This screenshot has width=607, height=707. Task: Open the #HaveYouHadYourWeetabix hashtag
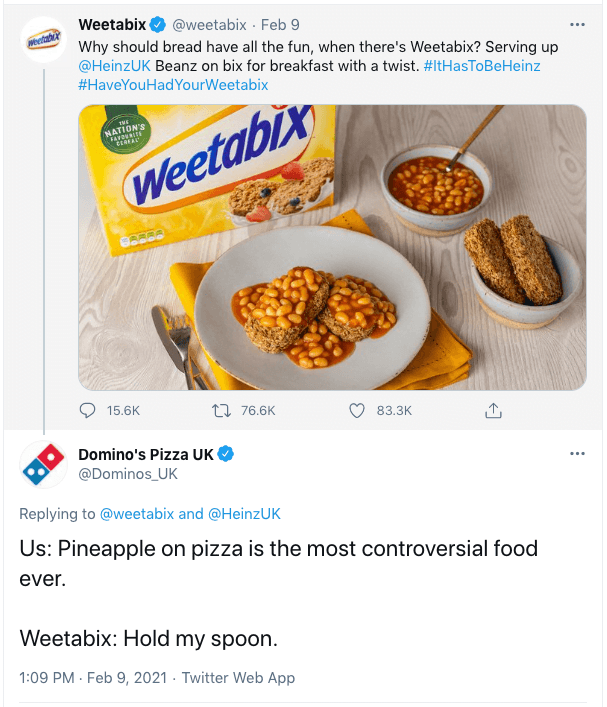pos(173,85)
